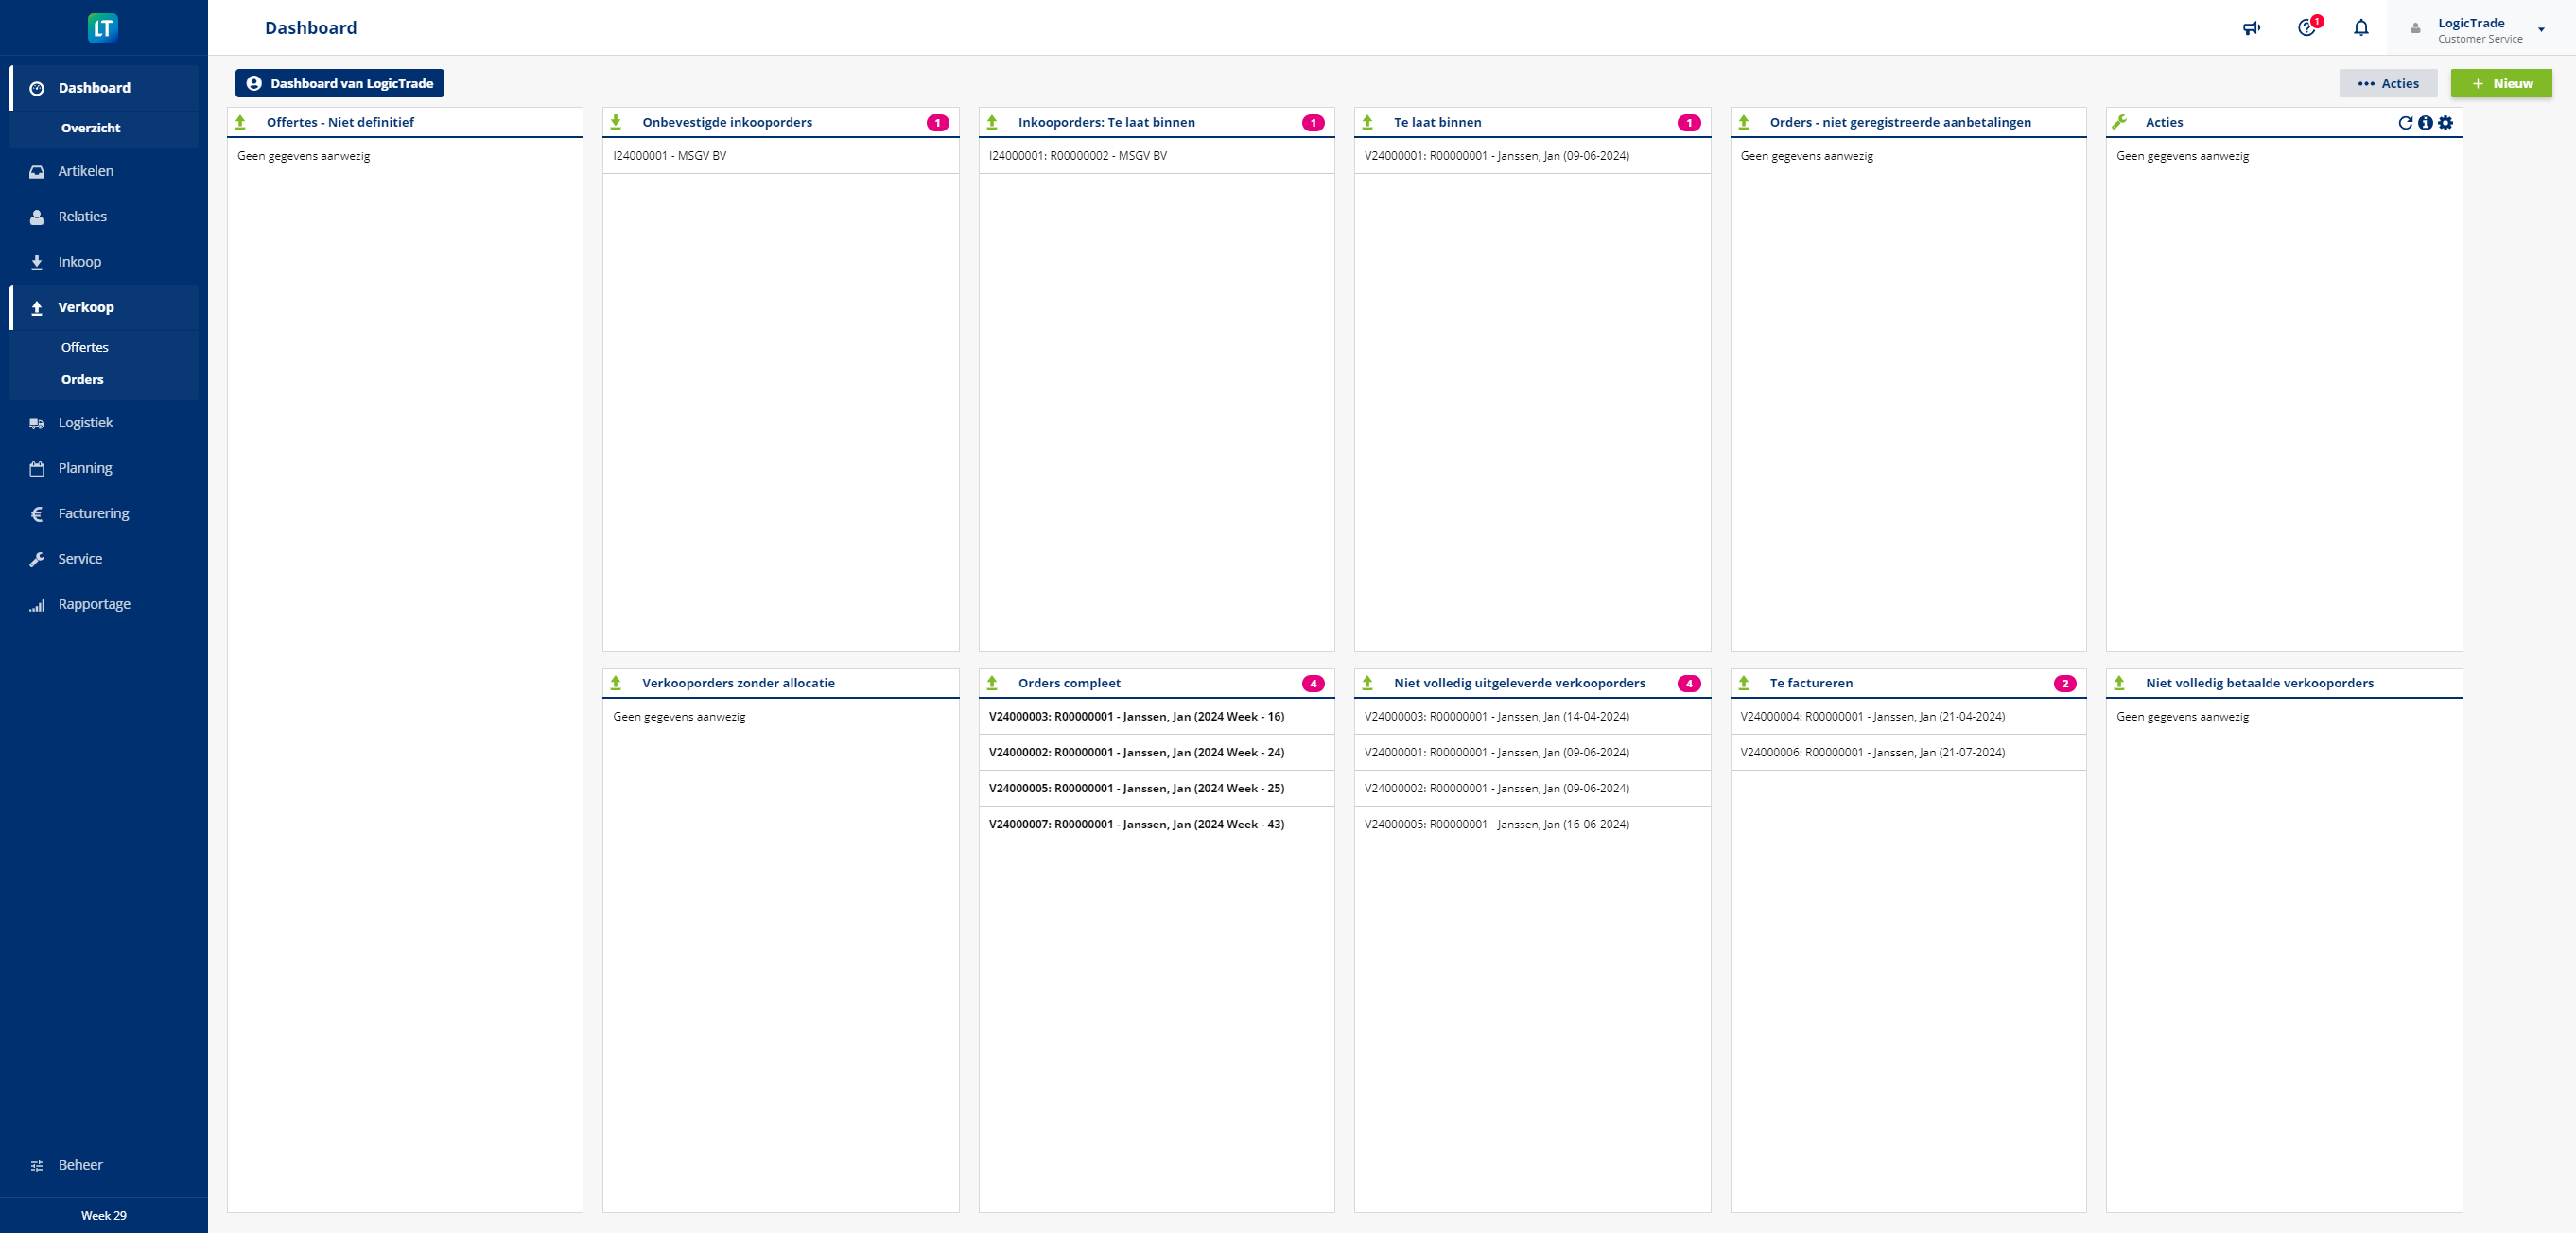This screenshot has height=1233, width=2576.
Task: Open the Verkoop menu item in sidebar
Action: tap(84, 307)
